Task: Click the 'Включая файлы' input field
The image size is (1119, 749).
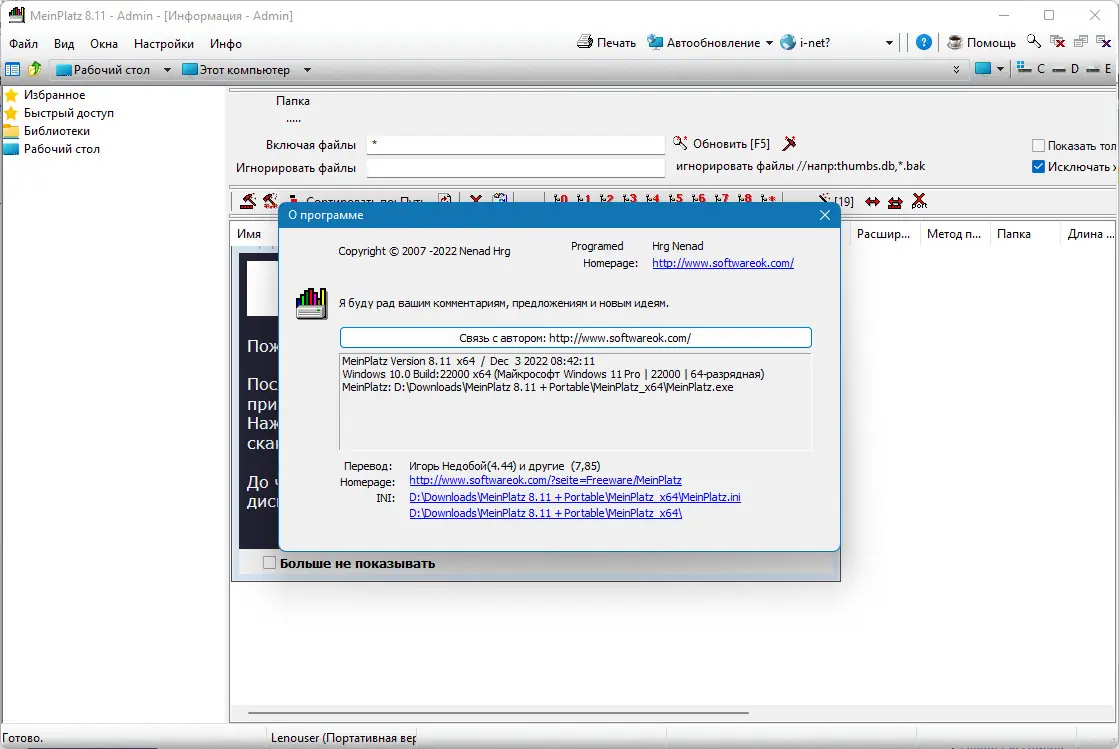Action: pyautogui.click(x=515, y=145)
